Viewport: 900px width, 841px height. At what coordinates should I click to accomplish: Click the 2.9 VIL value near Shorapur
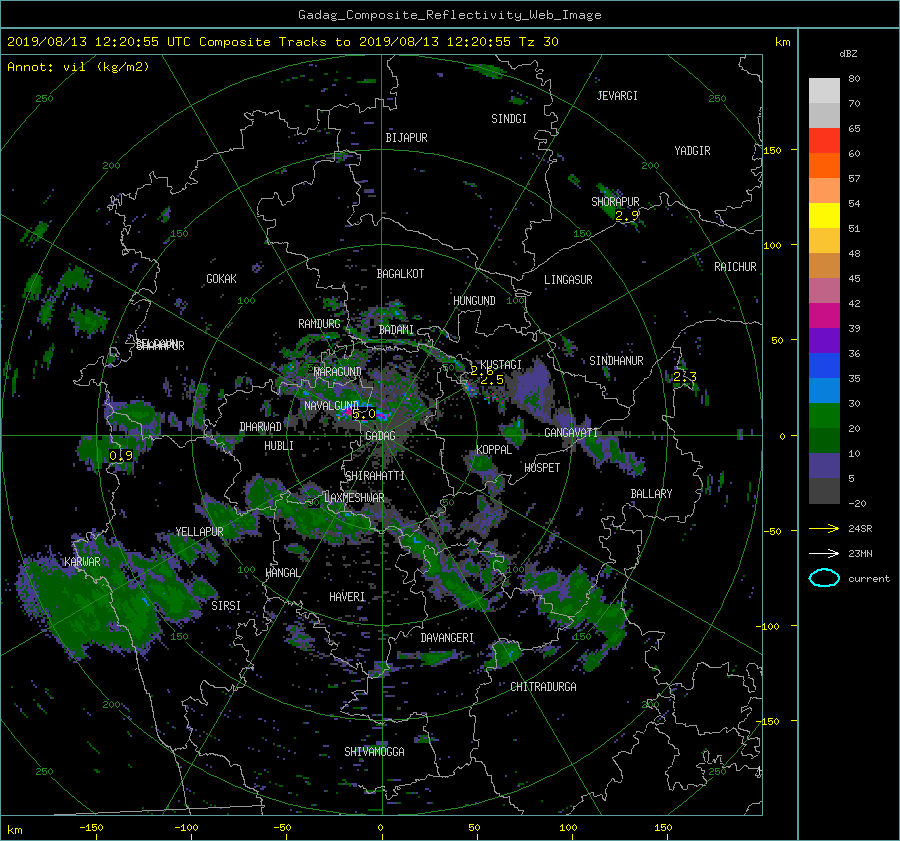(627, 216)
